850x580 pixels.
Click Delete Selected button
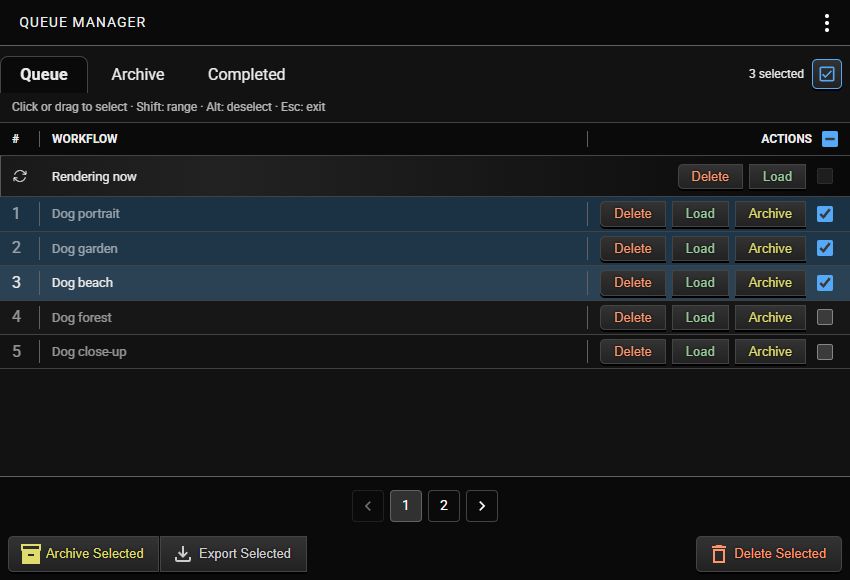(x=769, y=554)
